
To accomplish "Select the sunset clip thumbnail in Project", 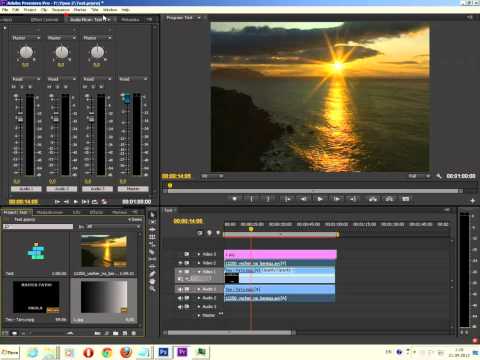I will [x=104, y=252].
